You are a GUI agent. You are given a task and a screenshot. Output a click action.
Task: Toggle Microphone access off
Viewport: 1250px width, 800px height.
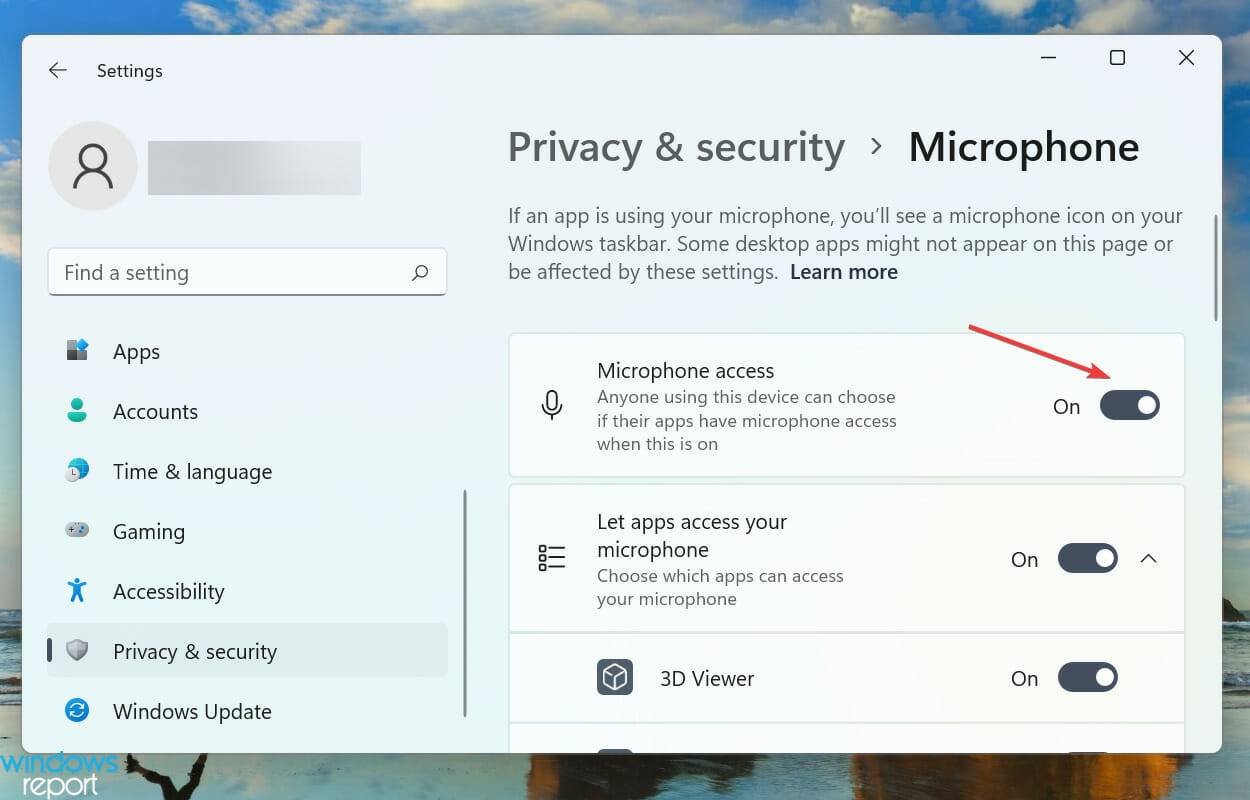[x=1130, y=405]
